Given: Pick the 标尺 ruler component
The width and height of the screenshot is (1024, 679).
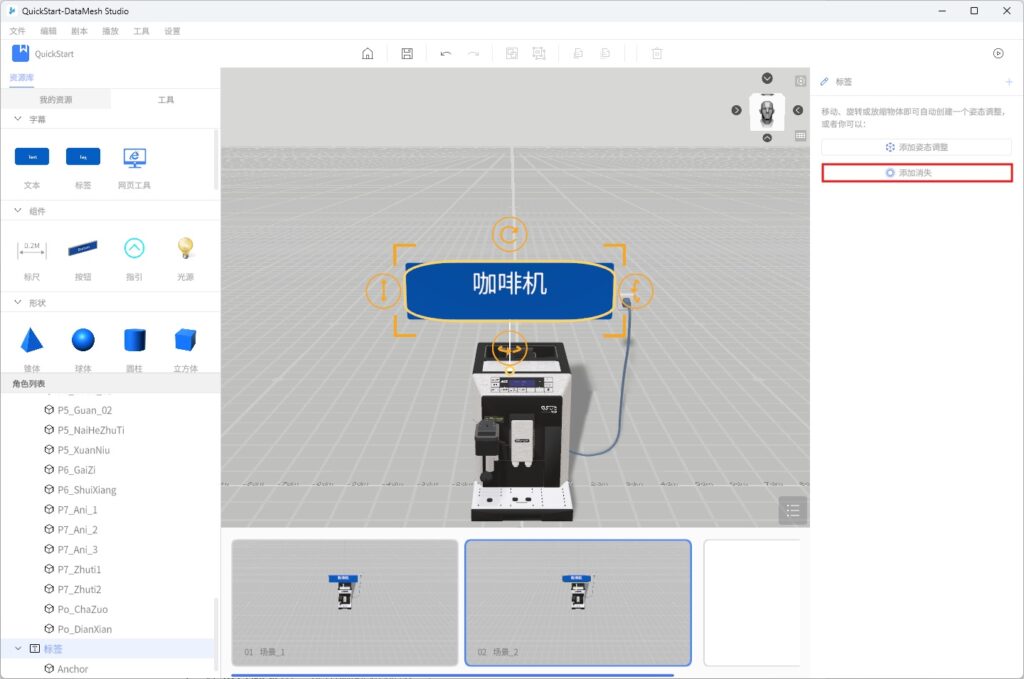Looking at the screenshot, I should coord(32,249).
